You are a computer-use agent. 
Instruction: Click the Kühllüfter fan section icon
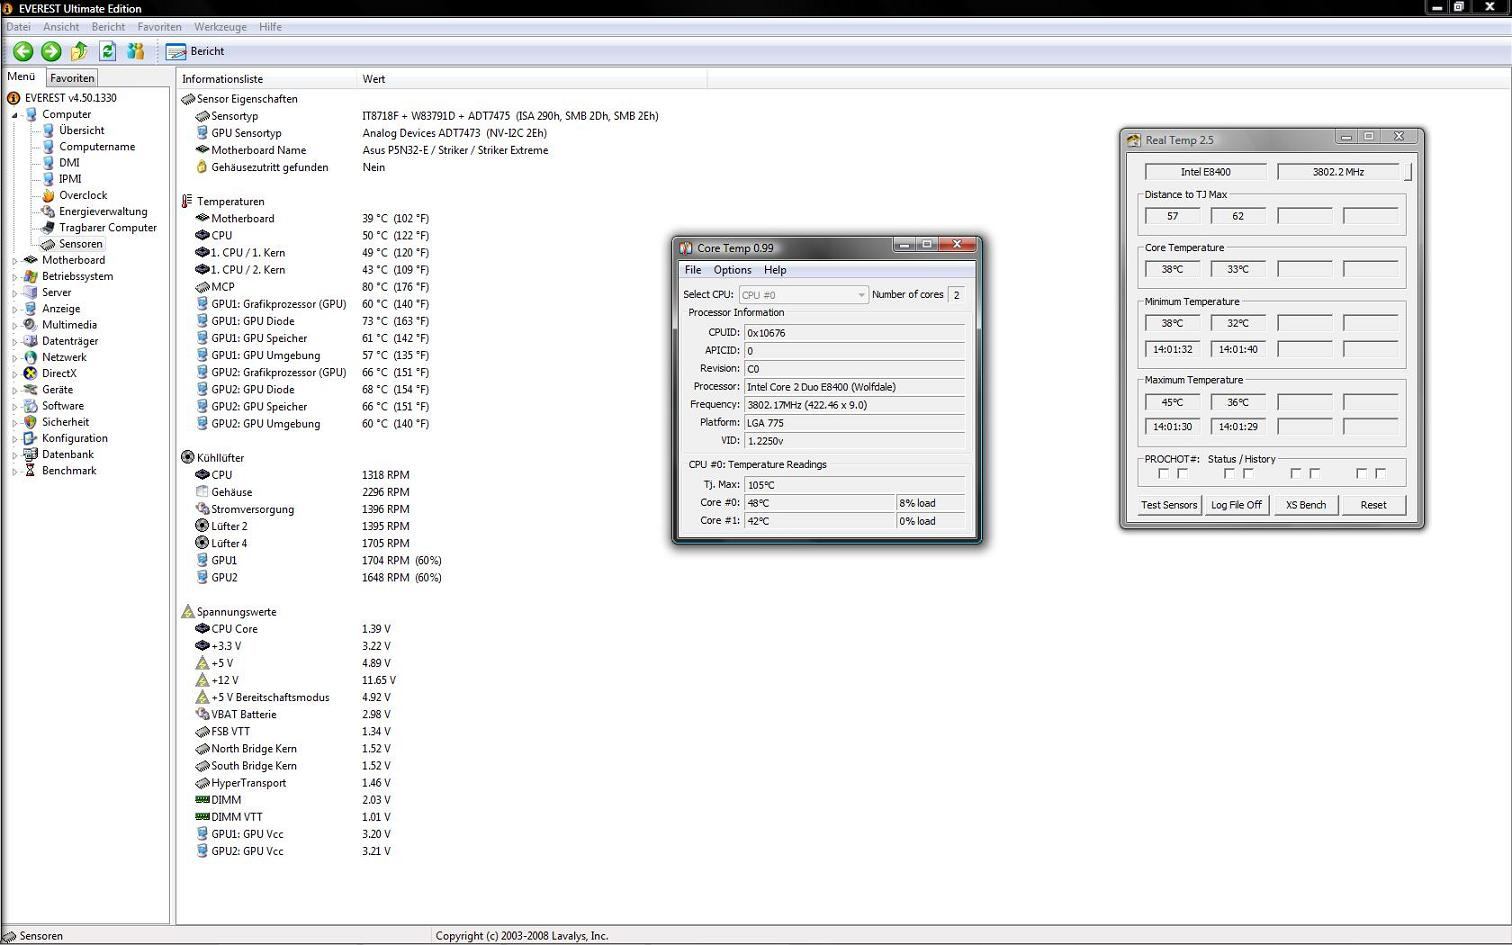pyautogui.click(x=187, y=457)
